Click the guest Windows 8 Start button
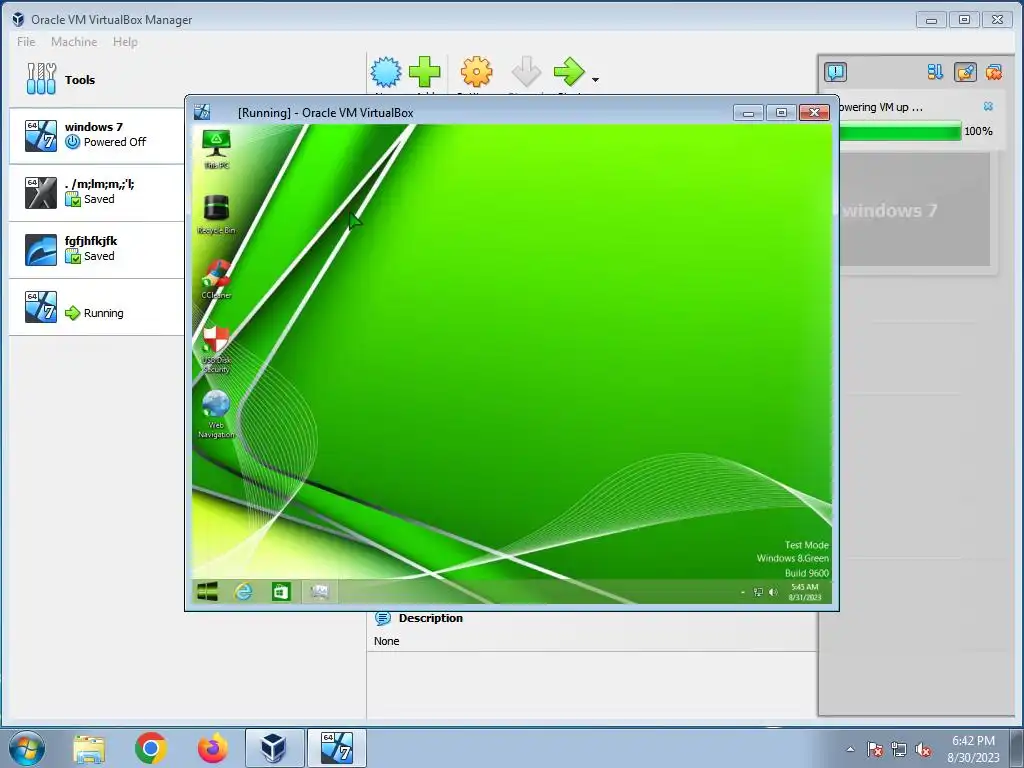1024x768 pixels. pos(208,592)
